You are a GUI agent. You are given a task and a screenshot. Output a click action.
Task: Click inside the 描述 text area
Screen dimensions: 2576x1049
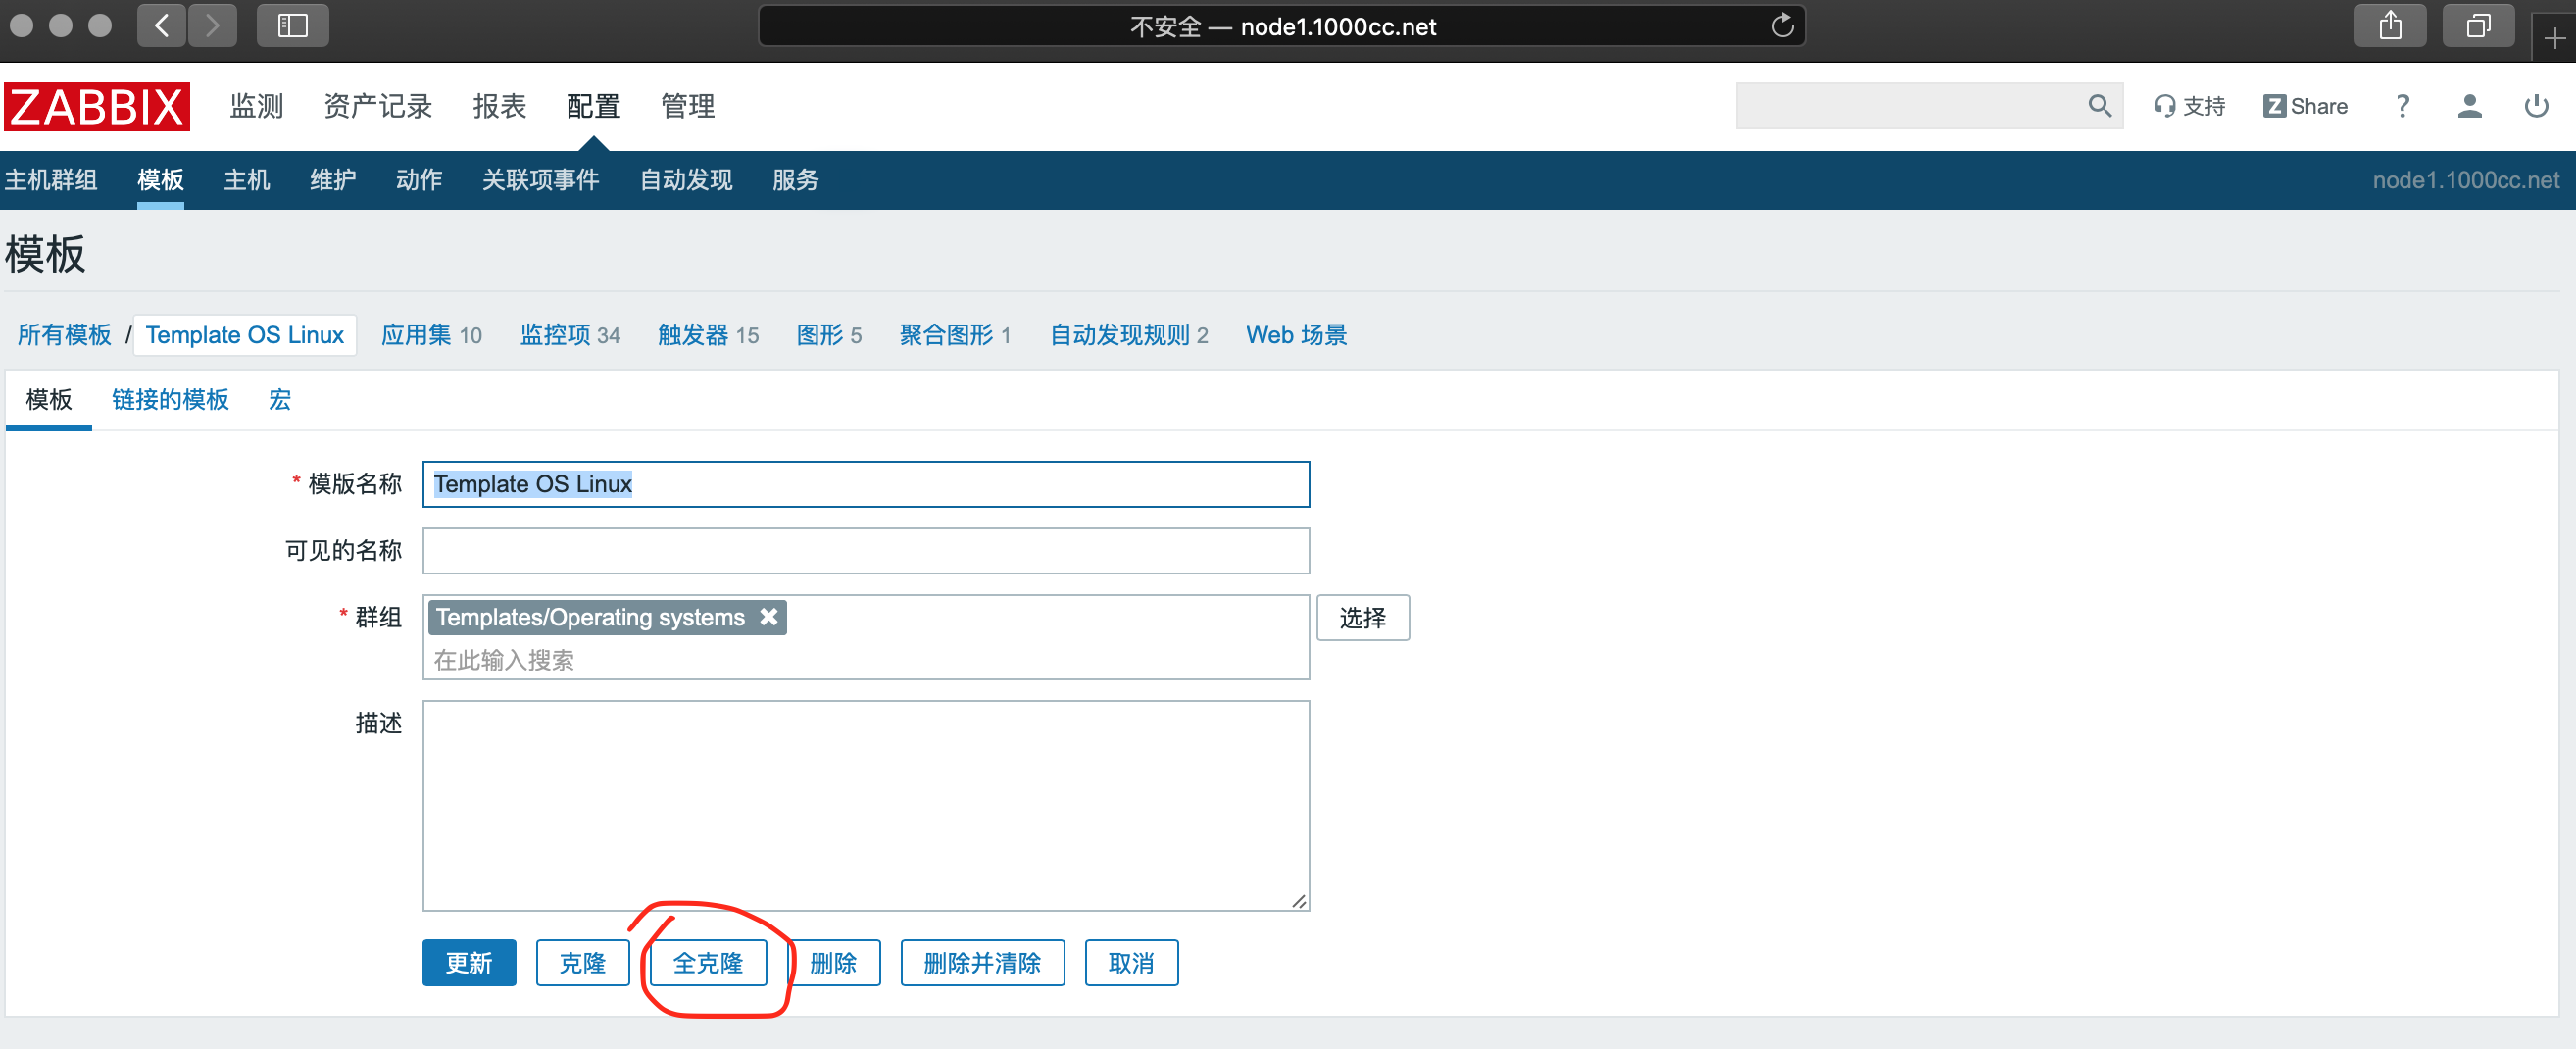[865, 805]
